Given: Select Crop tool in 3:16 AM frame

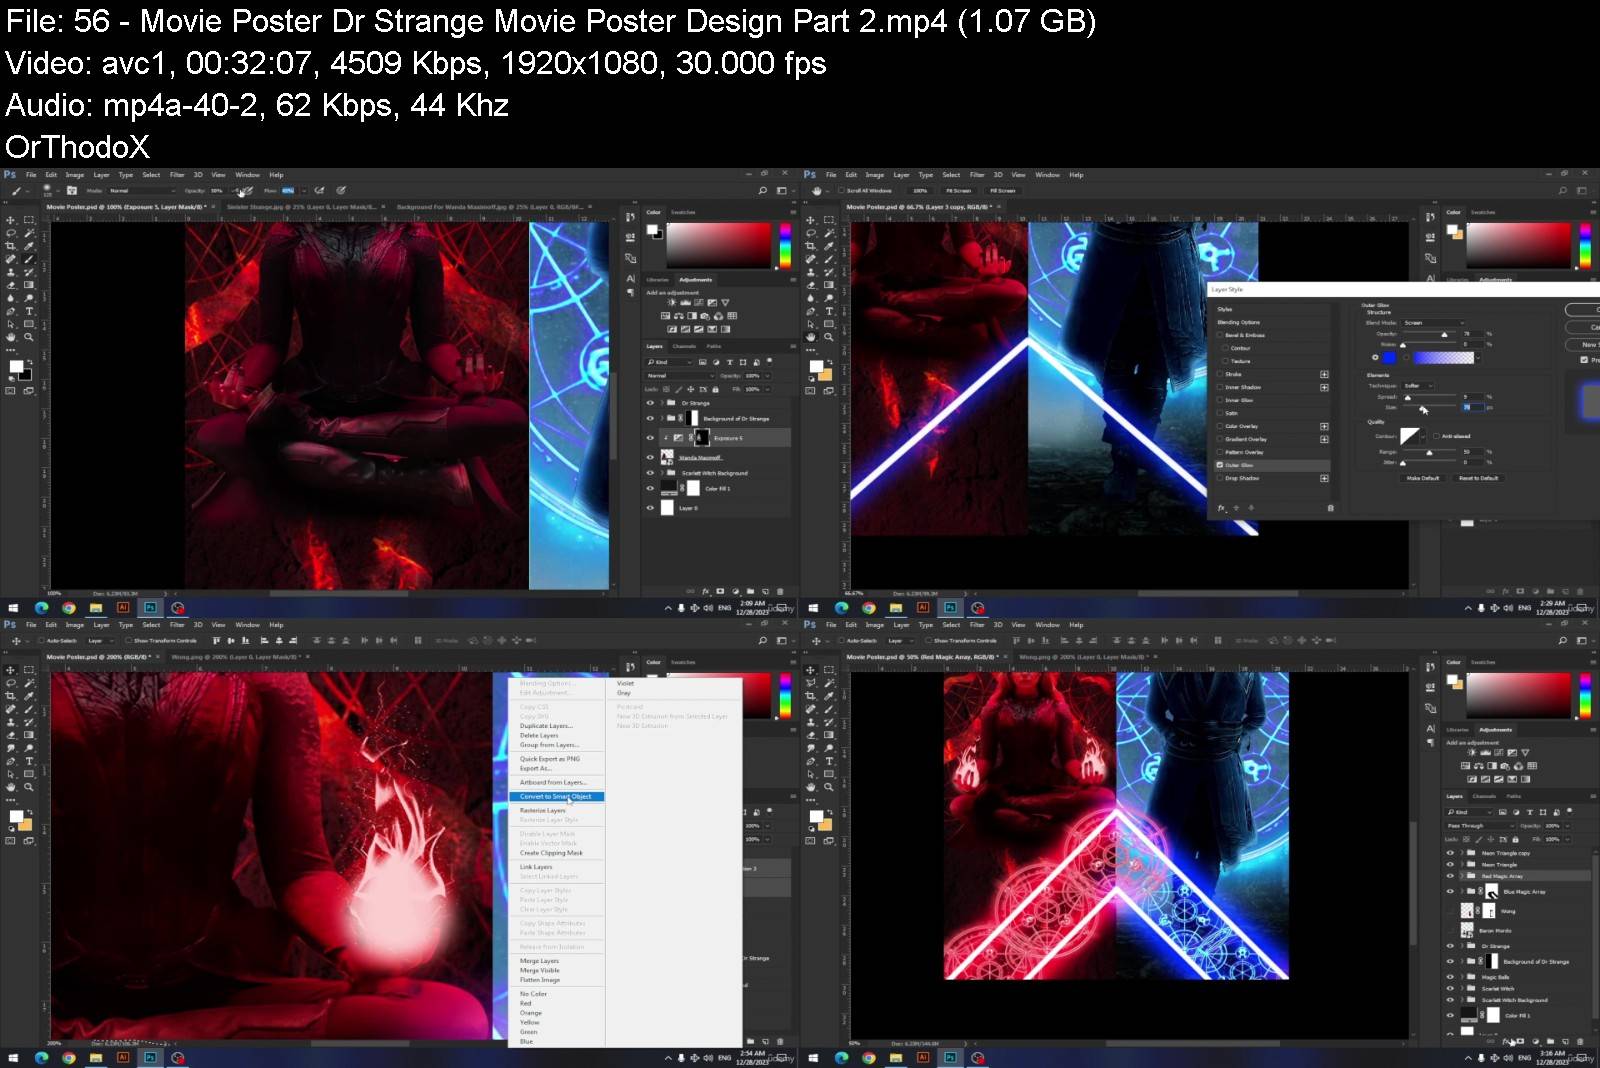Looking at the screenshot, I should coord(811,696).
